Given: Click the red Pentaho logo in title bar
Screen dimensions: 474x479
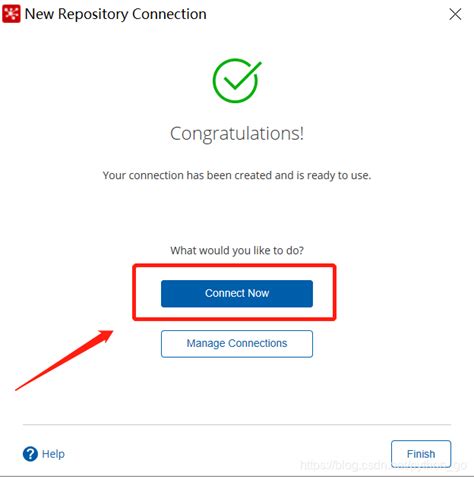Looking at the screenshot, I should point(11,14).
